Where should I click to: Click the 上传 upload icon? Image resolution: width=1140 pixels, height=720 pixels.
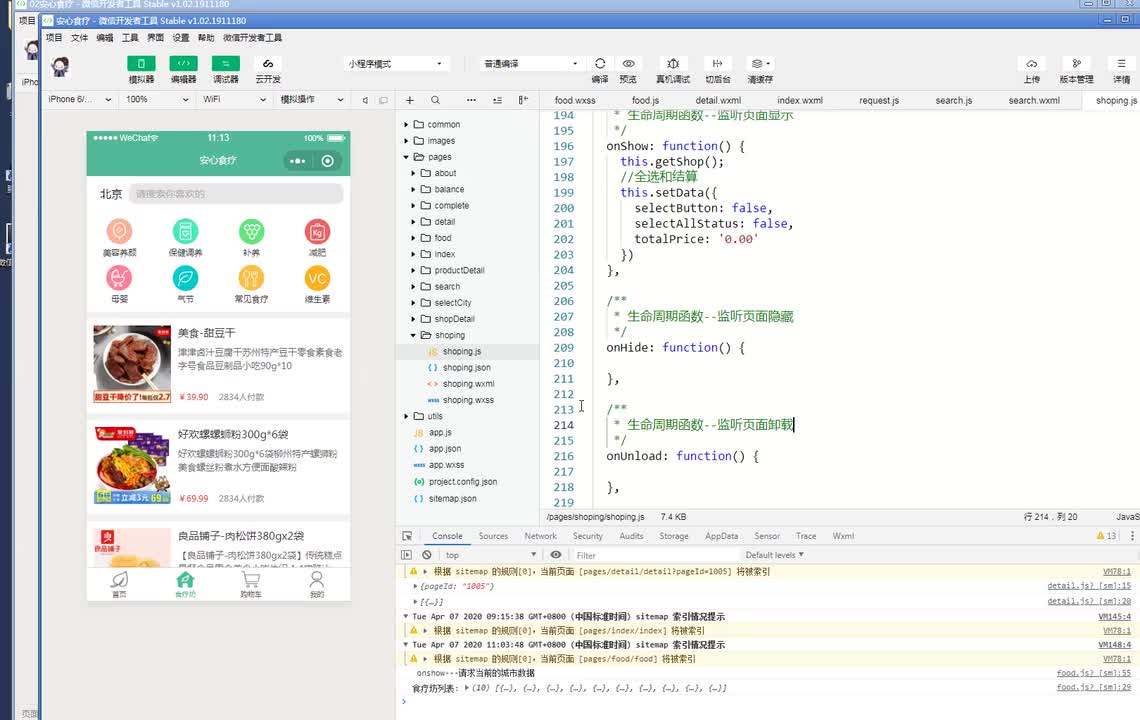1032,64
